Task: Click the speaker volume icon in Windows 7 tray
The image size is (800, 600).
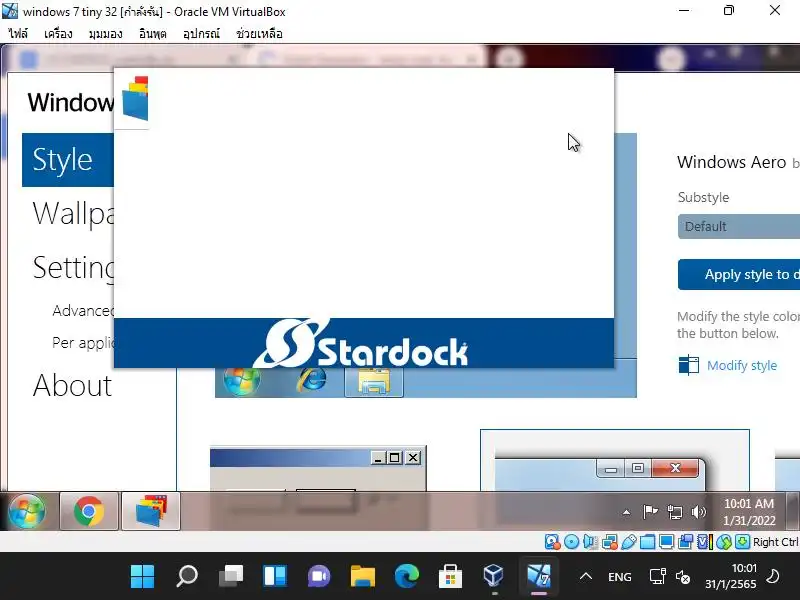Action: pos(698,512)
